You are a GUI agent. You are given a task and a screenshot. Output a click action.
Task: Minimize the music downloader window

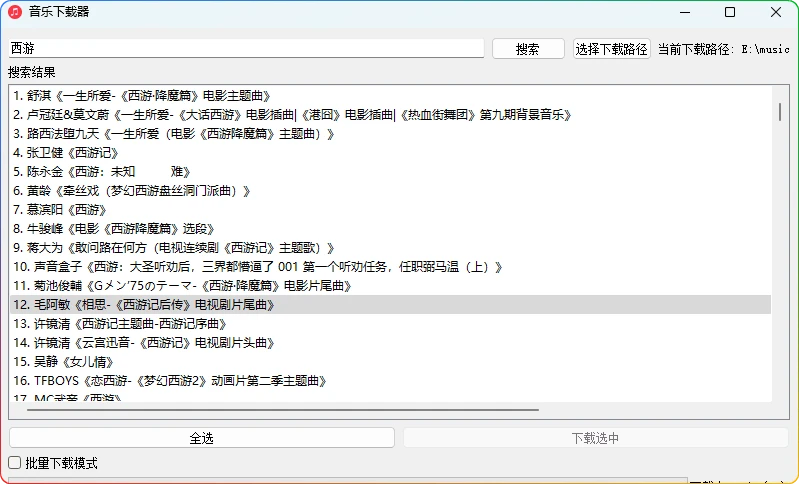pyautogui.click(x=685, y=12)
